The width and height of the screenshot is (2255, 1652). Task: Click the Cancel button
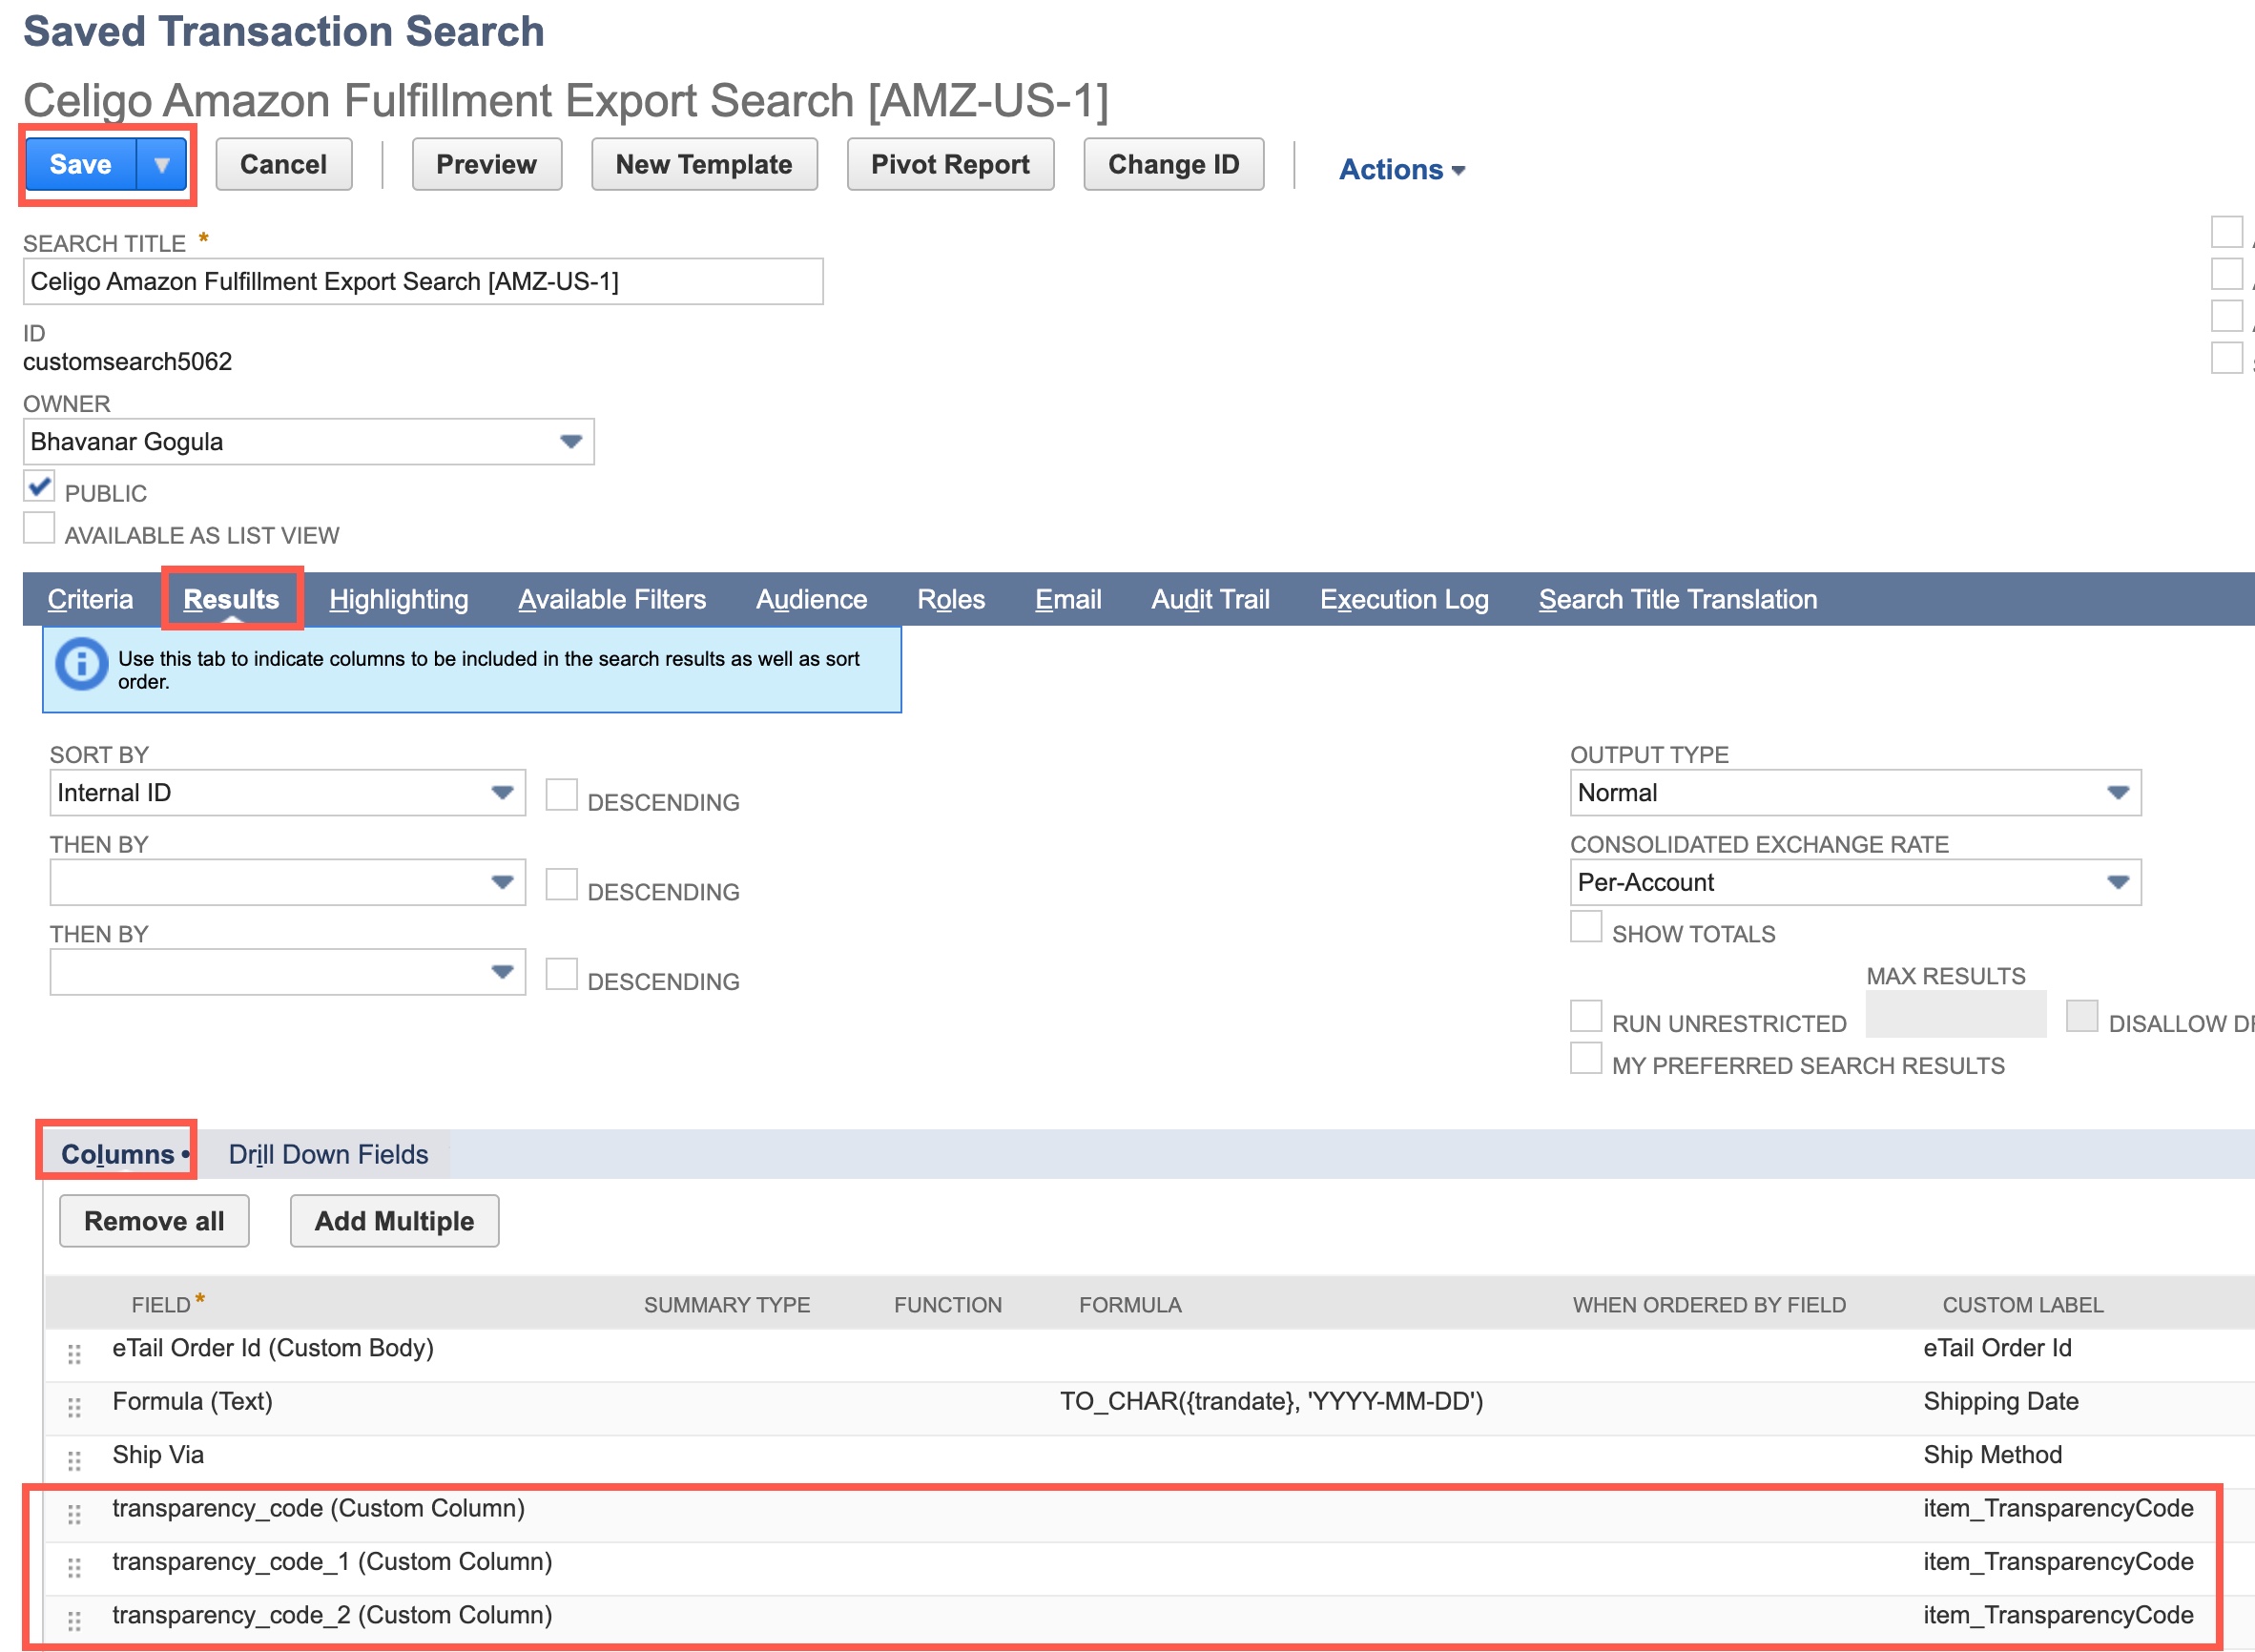tap(284, 164)
